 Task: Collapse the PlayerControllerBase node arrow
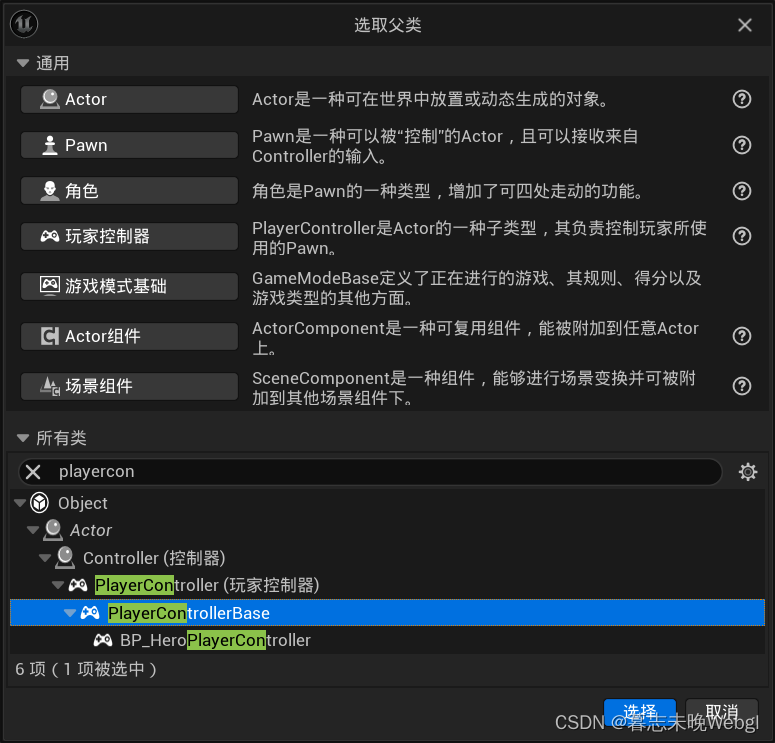[x=70, y=613]
